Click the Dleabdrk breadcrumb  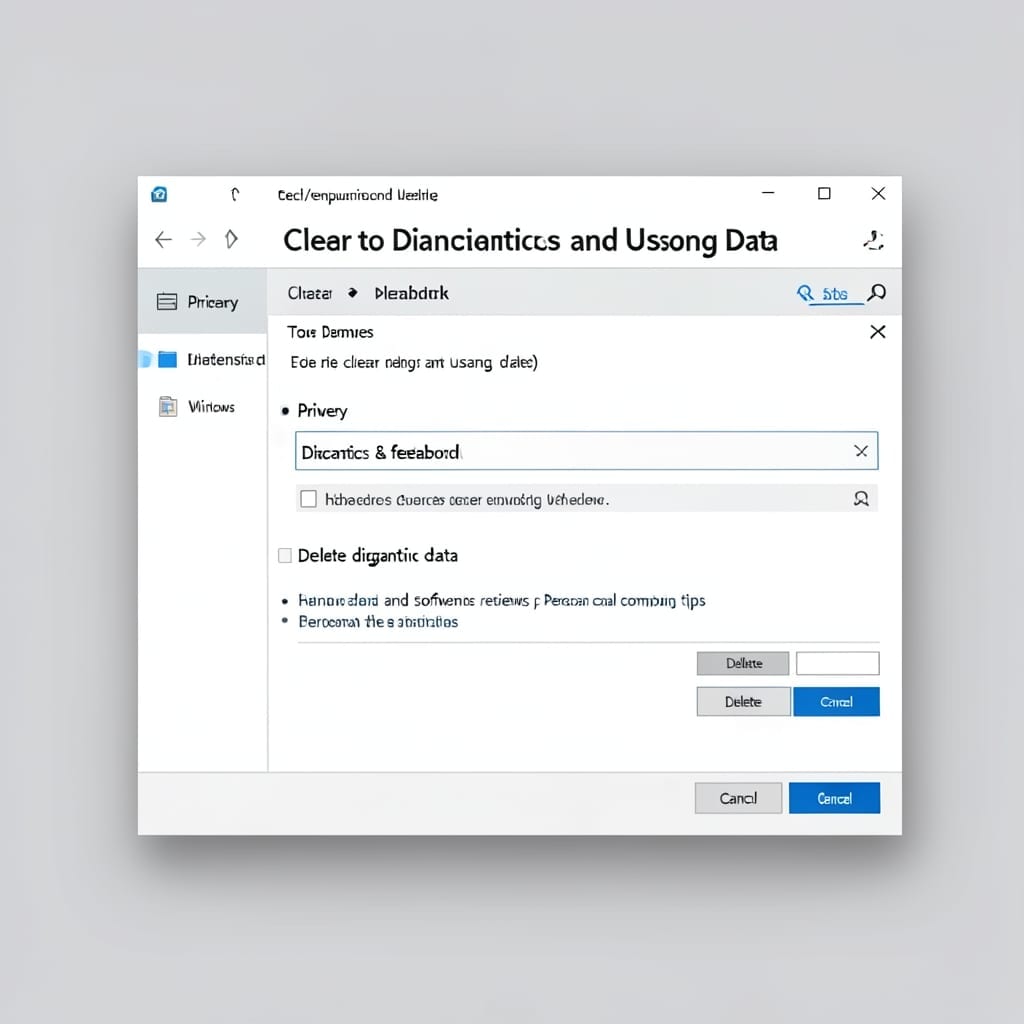(411, 293)
